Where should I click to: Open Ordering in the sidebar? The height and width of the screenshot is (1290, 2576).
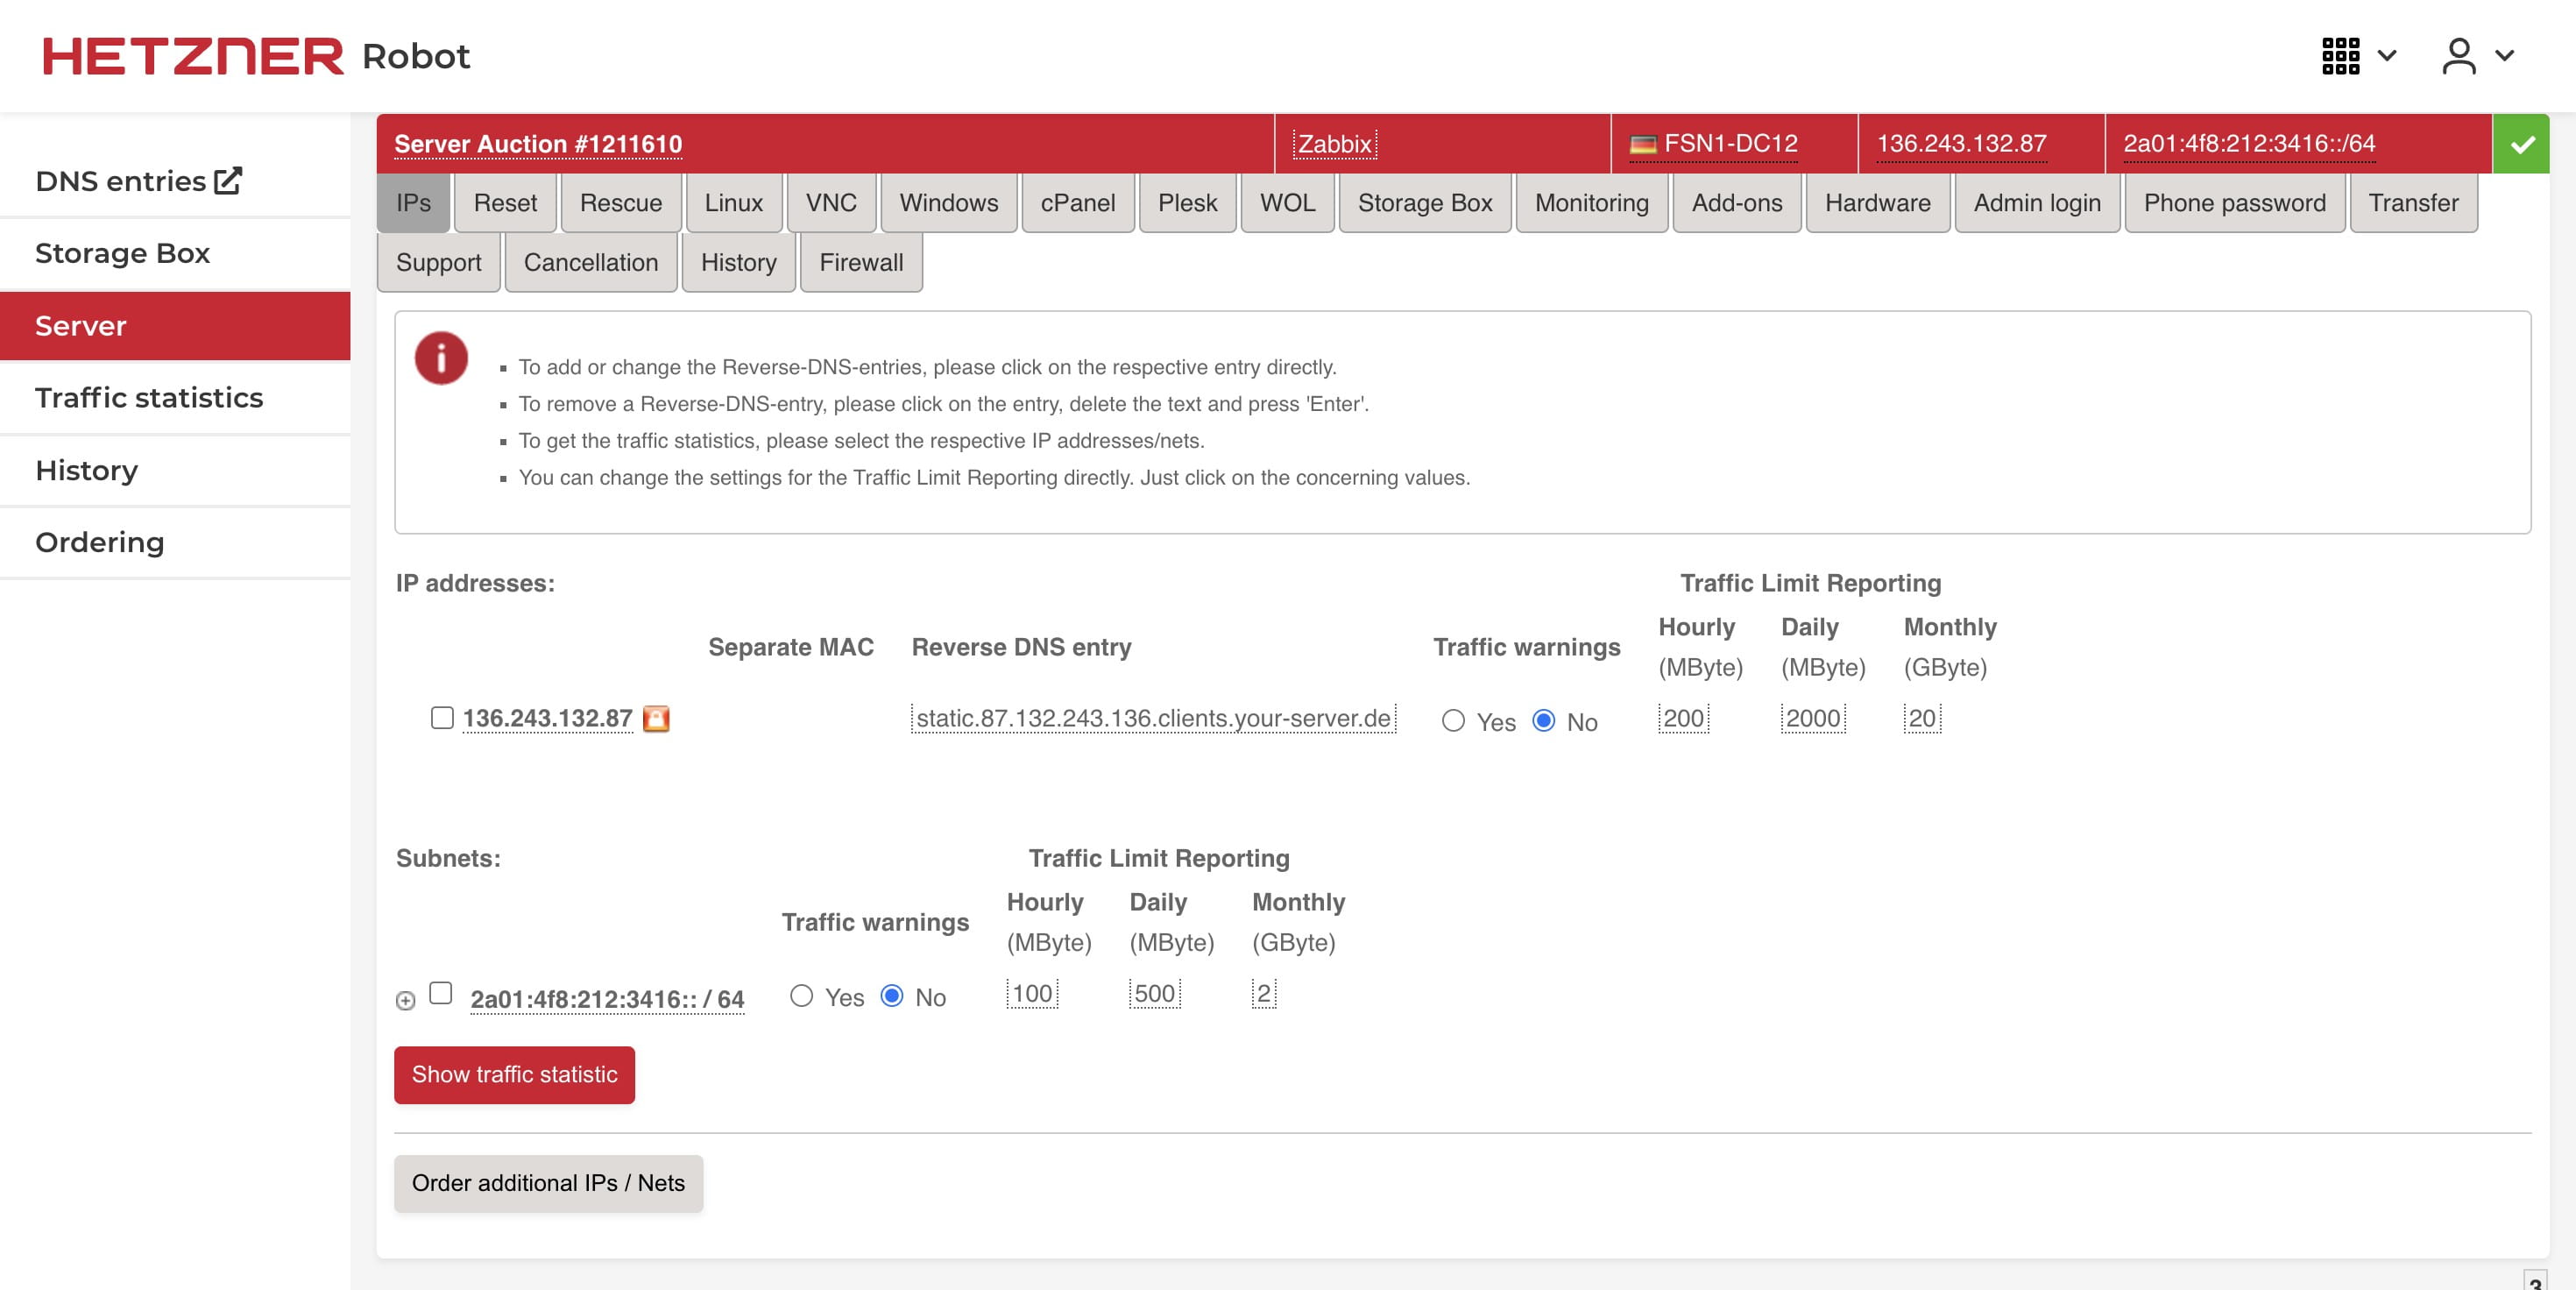click(x=175, y=542)
